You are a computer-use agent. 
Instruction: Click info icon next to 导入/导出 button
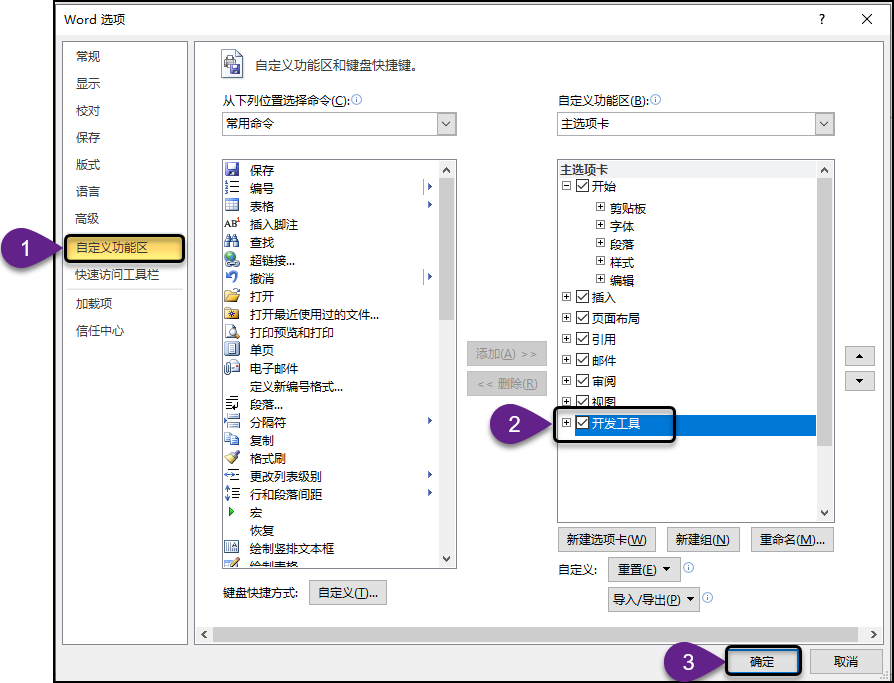[x=708, y=597]
